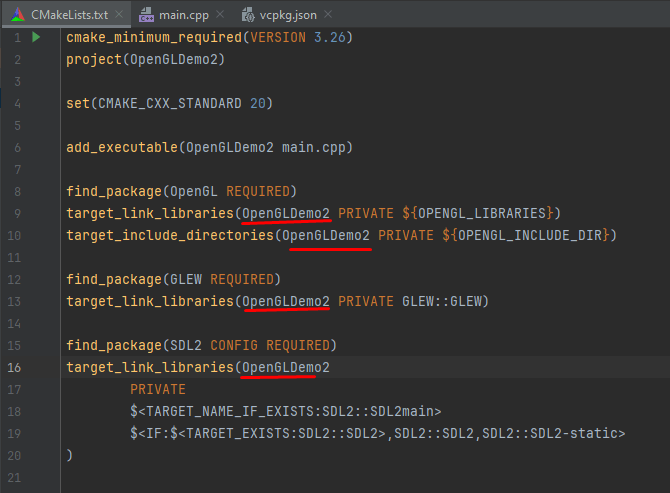Switch to the CMakeLists.txt tab
Viewport: 670px width, 493px height.
pos(69,15)
